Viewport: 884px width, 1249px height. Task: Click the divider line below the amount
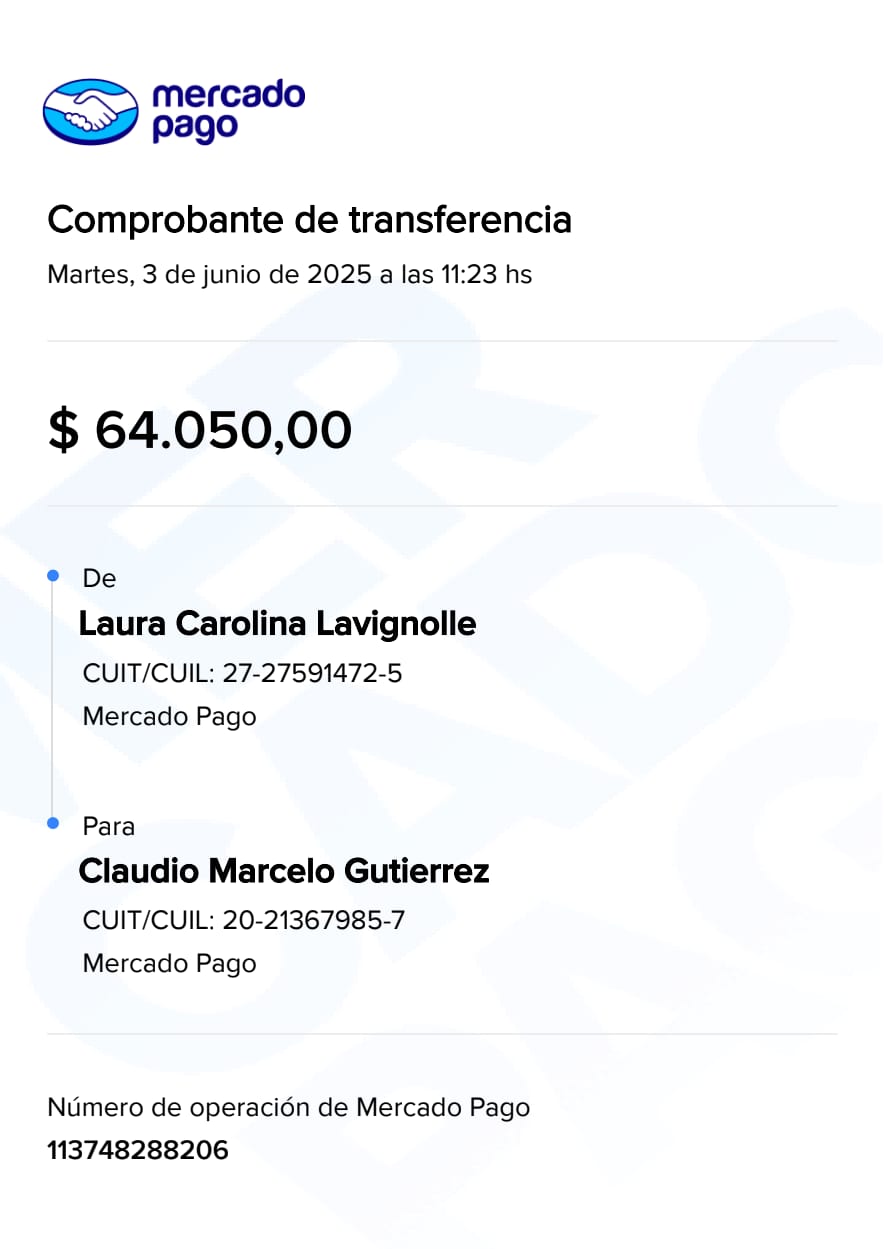(x=442, y=506)
